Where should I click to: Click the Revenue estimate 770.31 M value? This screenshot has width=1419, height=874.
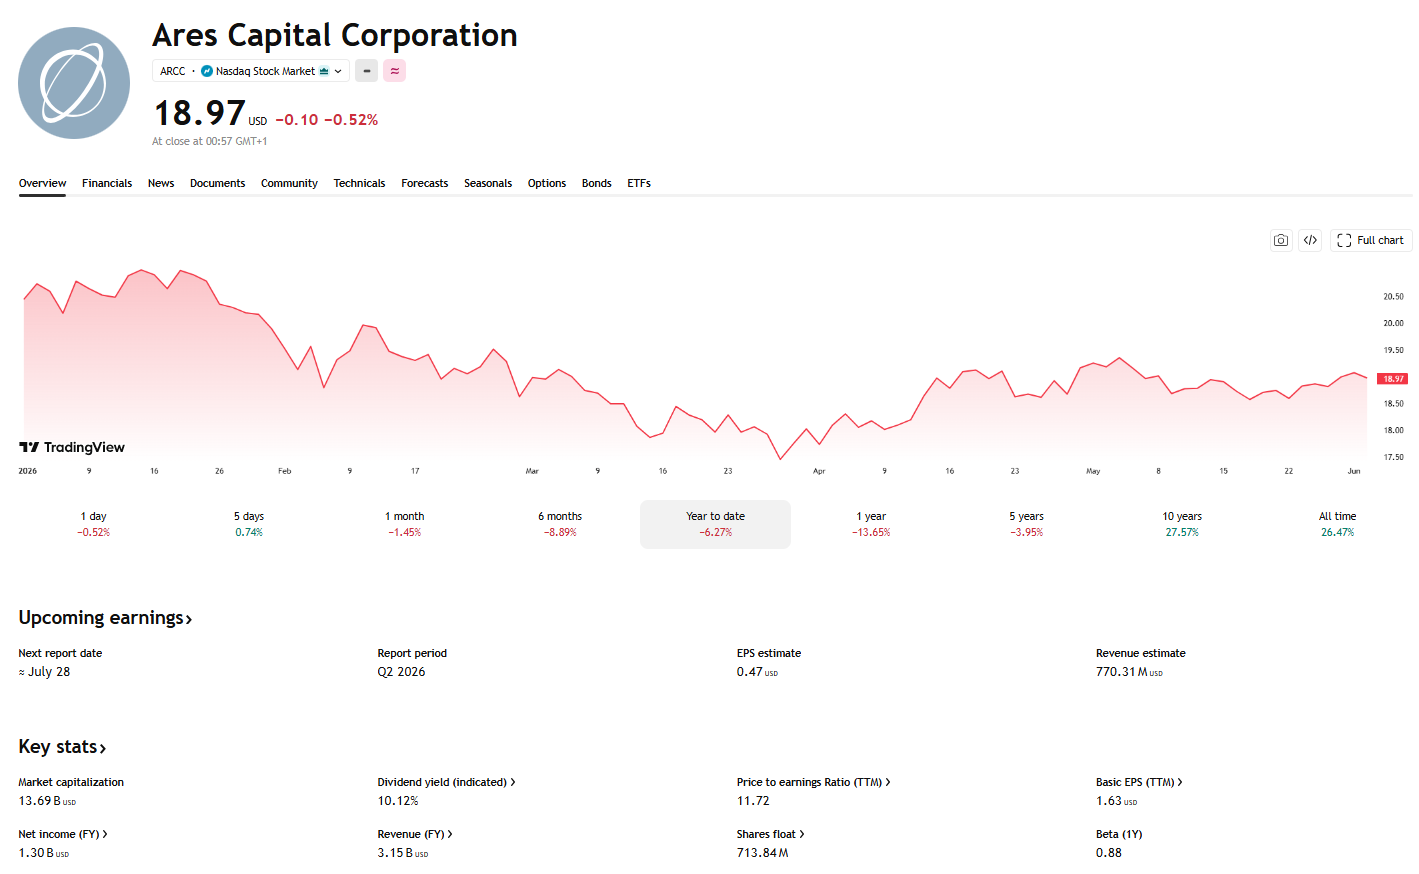[x=1129, y=672]
